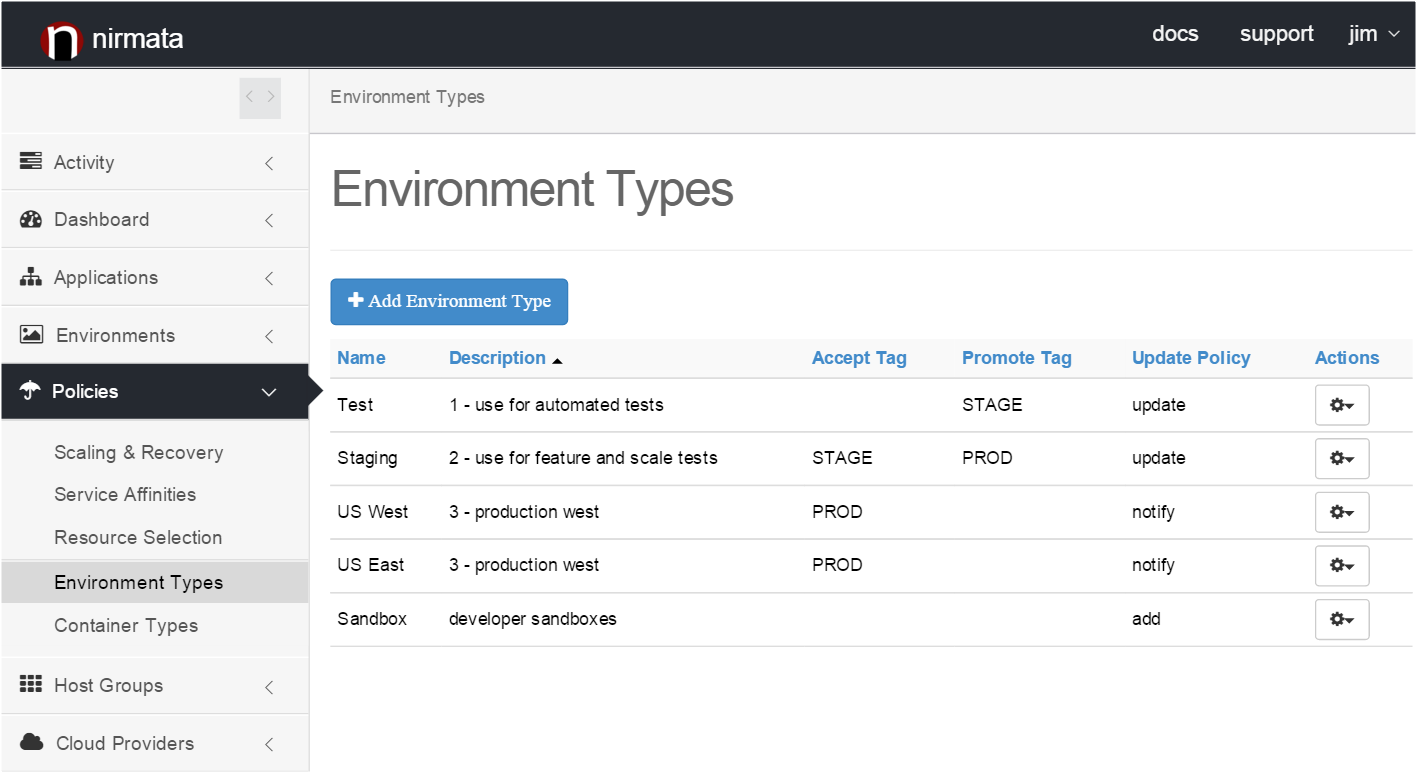Expand the Host Groups chevron

269,686
